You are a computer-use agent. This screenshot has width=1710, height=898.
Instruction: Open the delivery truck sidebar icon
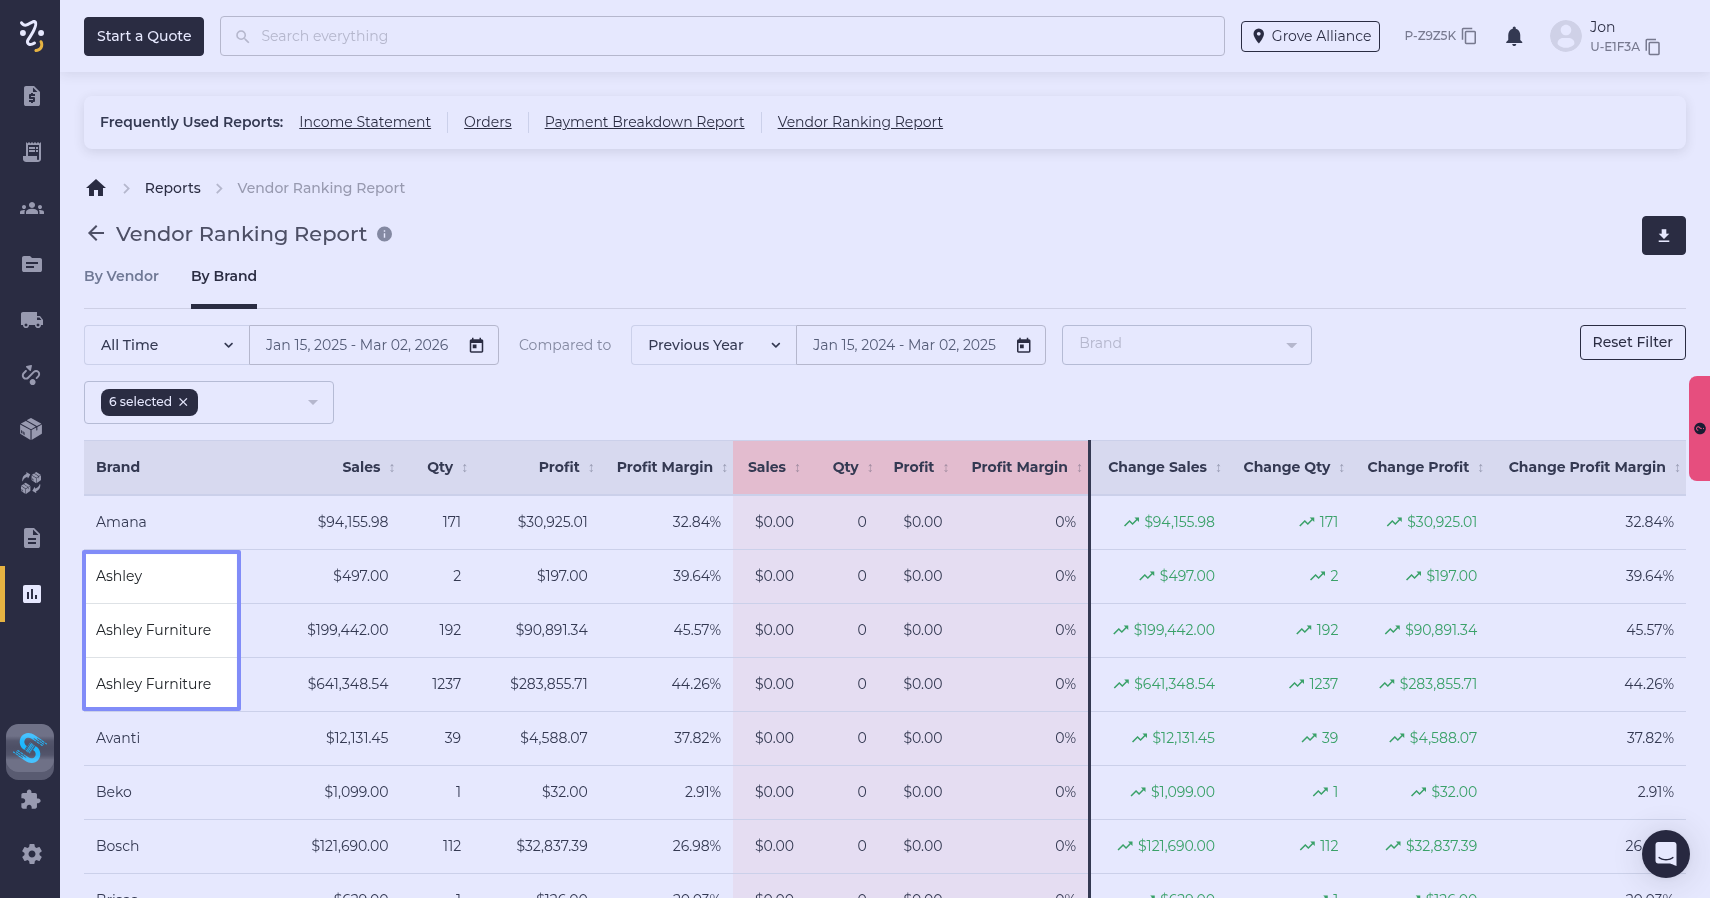point(32,320)
